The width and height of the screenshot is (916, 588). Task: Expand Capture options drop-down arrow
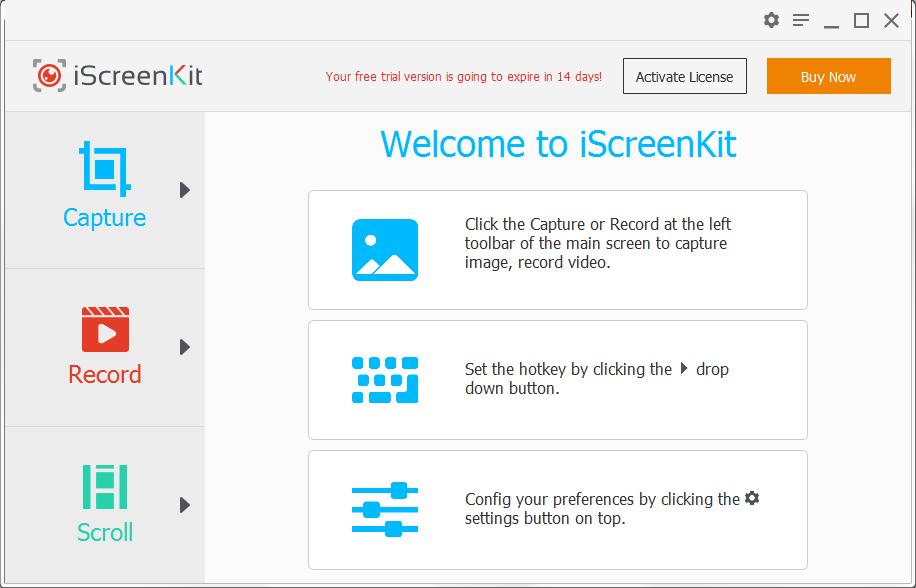coord(185,190)
